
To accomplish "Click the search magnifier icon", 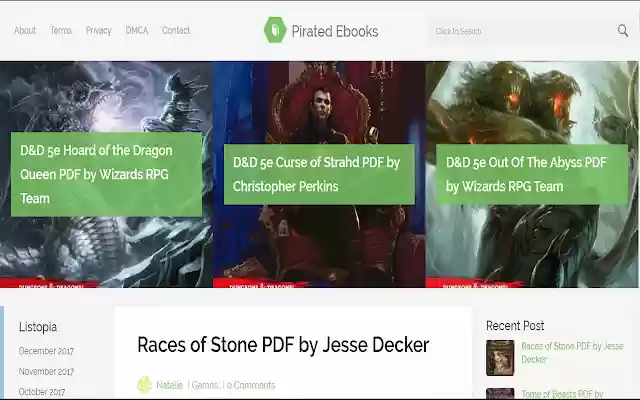I will click(x=622, y=30).
